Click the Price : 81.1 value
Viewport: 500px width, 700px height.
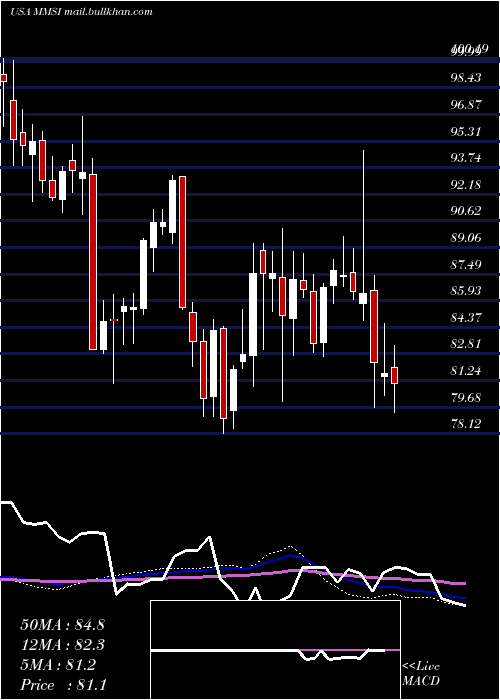(x=63, y=685)
